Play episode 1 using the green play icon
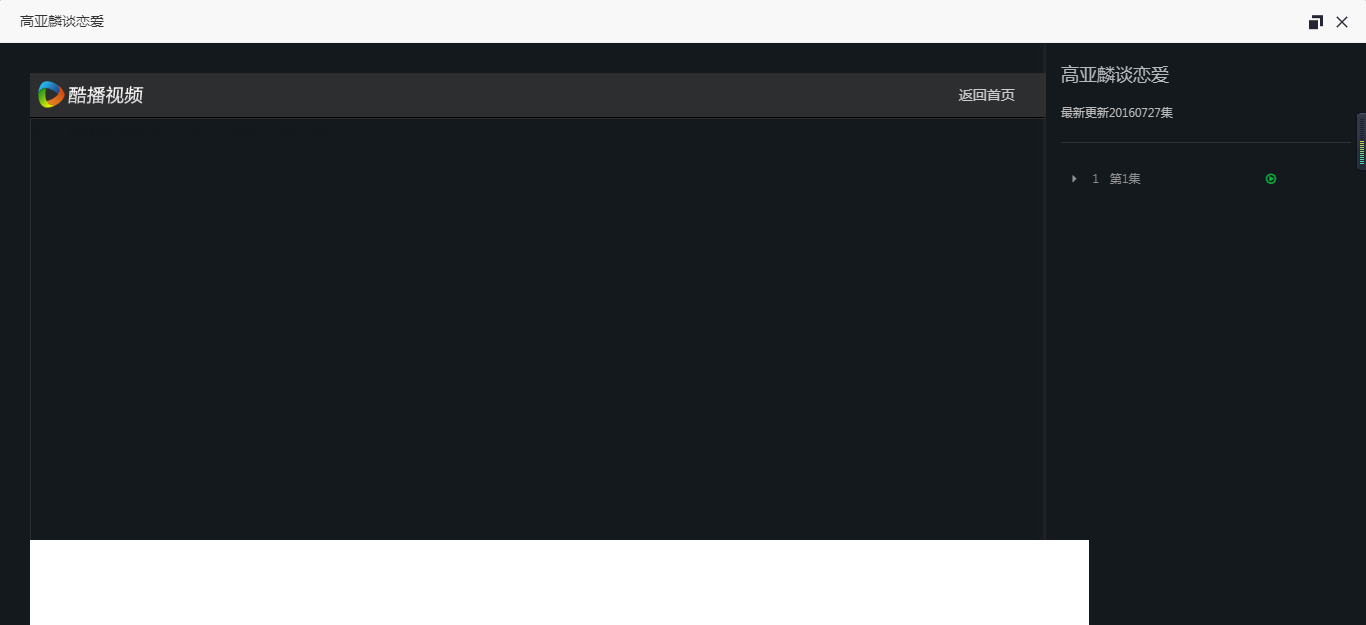Viewport: 1366px width, 625px height. pos(1271,179)
